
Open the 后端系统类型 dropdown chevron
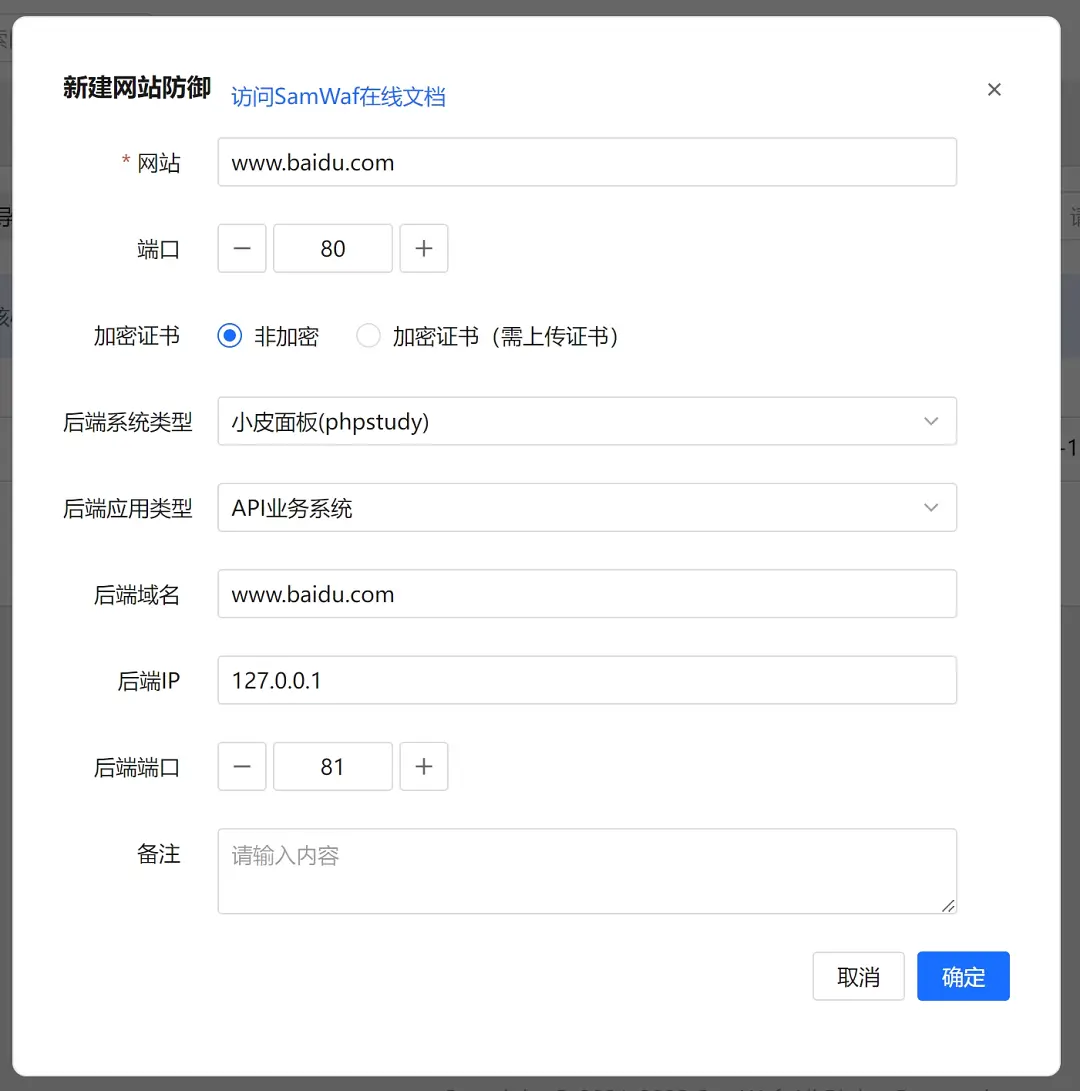(x=931, y=421)
